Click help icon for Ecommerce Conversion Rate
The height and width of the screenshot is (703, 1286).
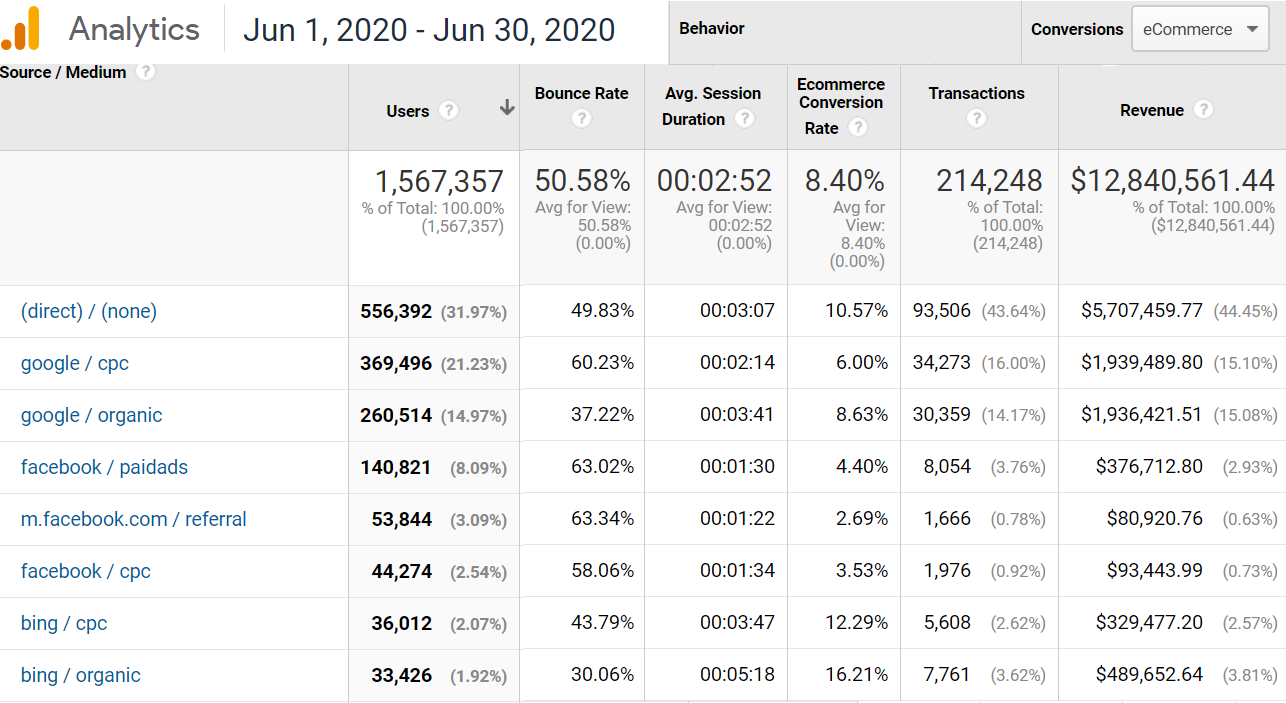[857, 128]
